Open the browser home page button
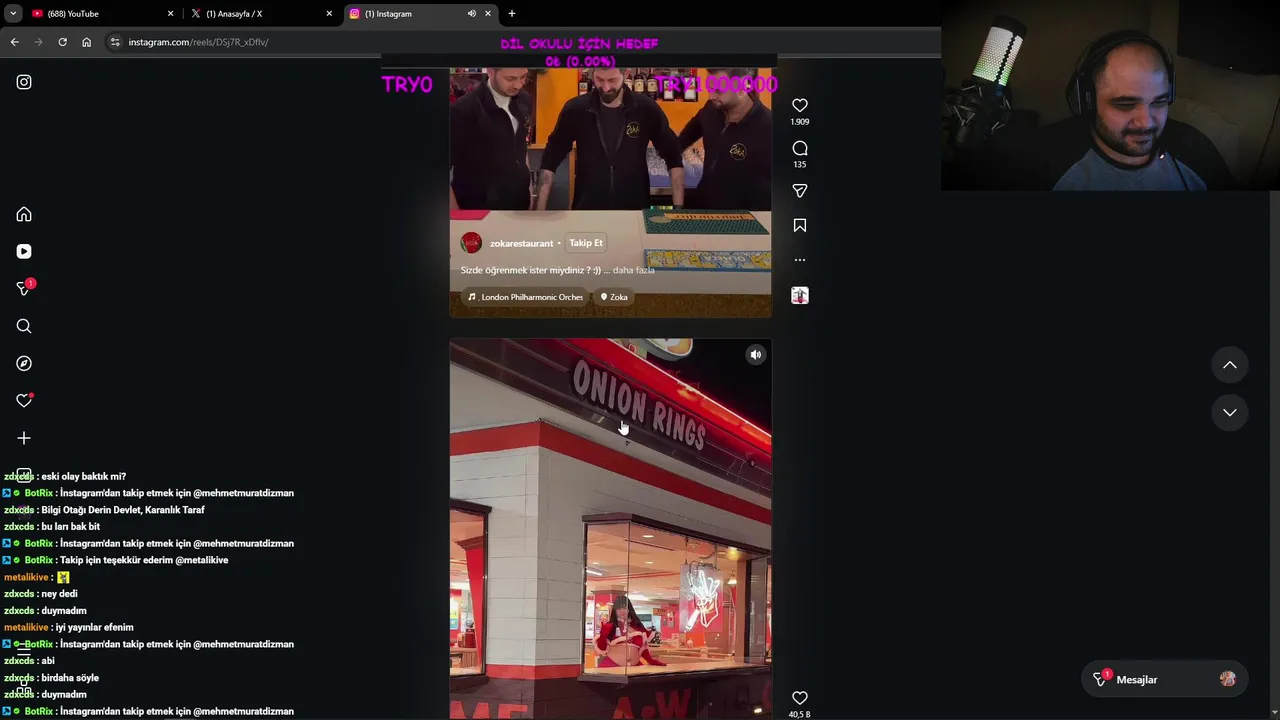1280x720 pixels. (86, 42)
